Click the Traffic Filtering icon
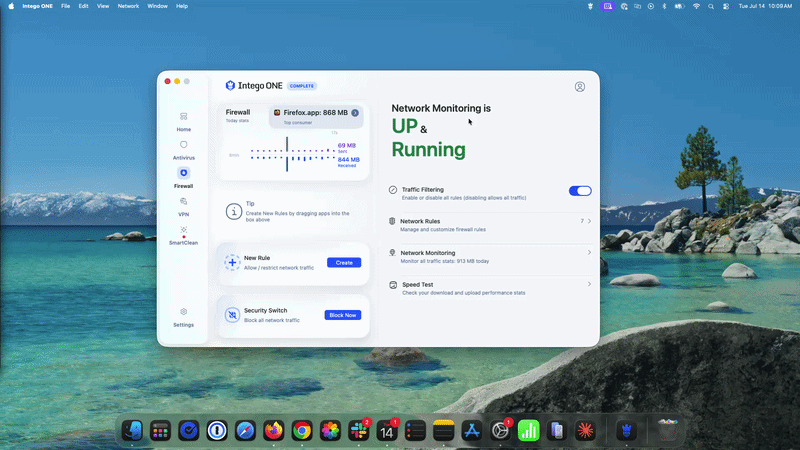The image size is (800, 450). click(393, 190)
